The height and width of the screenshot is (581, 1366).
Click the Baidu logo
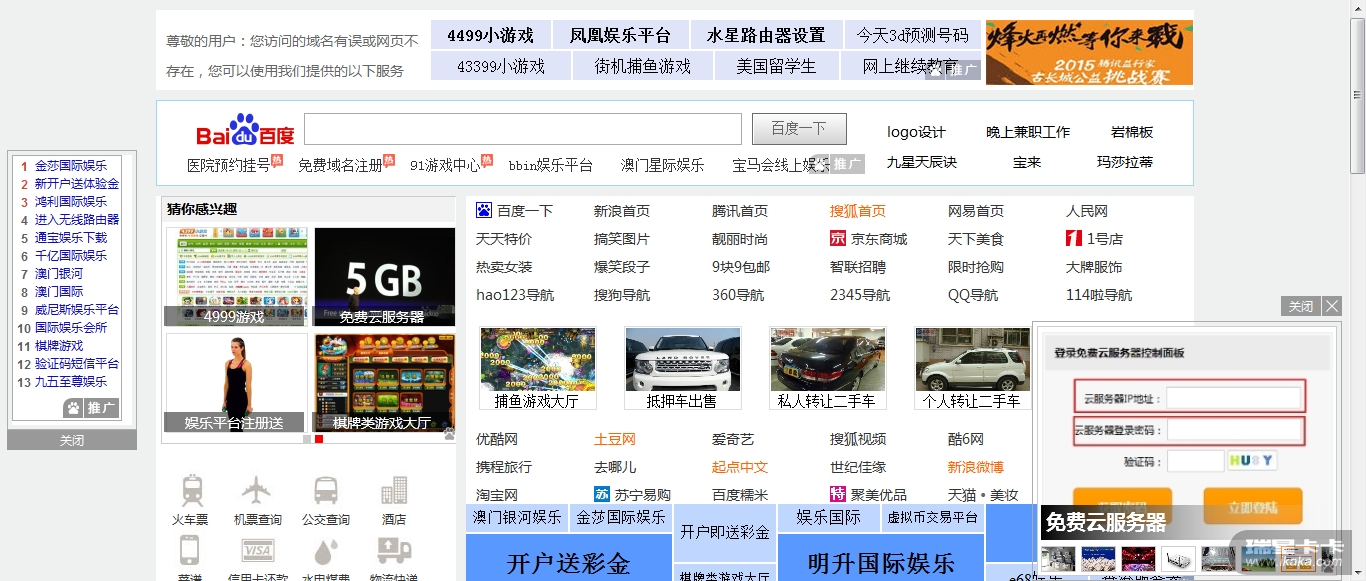coord(245,130)
